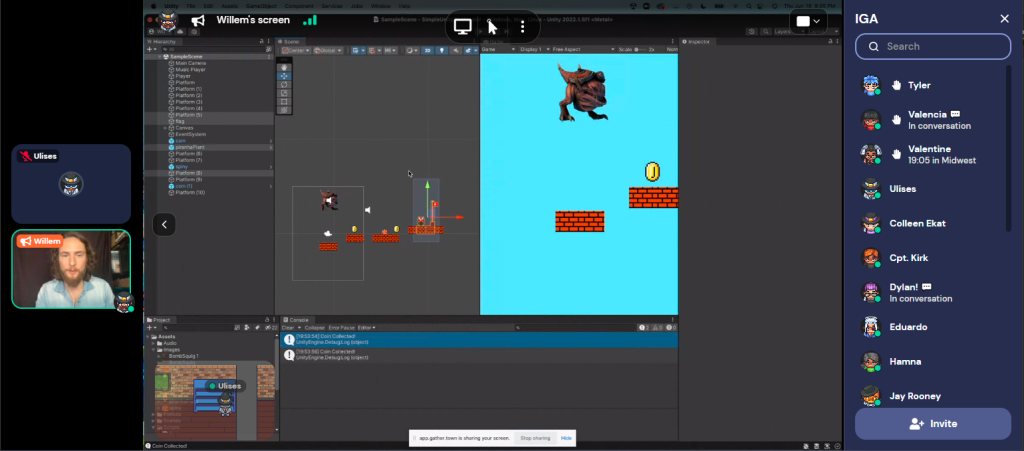The width and height of the screenshot is (1024, 451).
Task: Open the Global rotation dropdown
Action: coord(328,50)
